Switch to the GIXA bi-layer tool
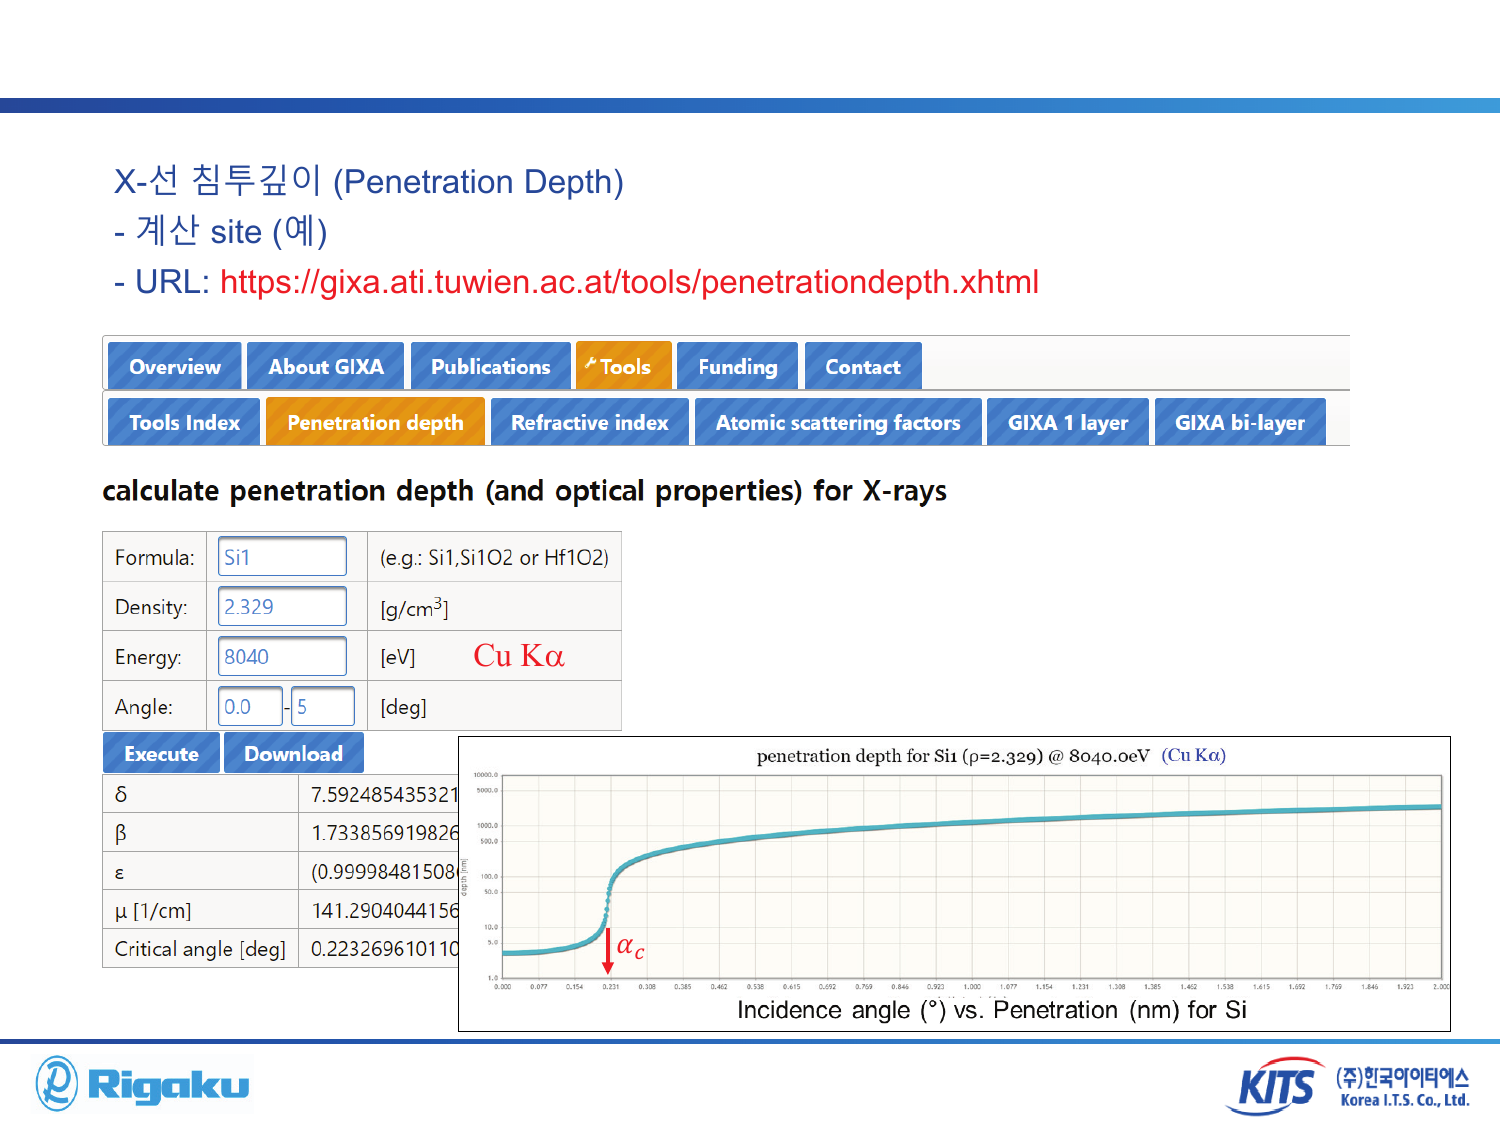The width and height of the screenshot is (1500, 1125). click(1240, 422)
